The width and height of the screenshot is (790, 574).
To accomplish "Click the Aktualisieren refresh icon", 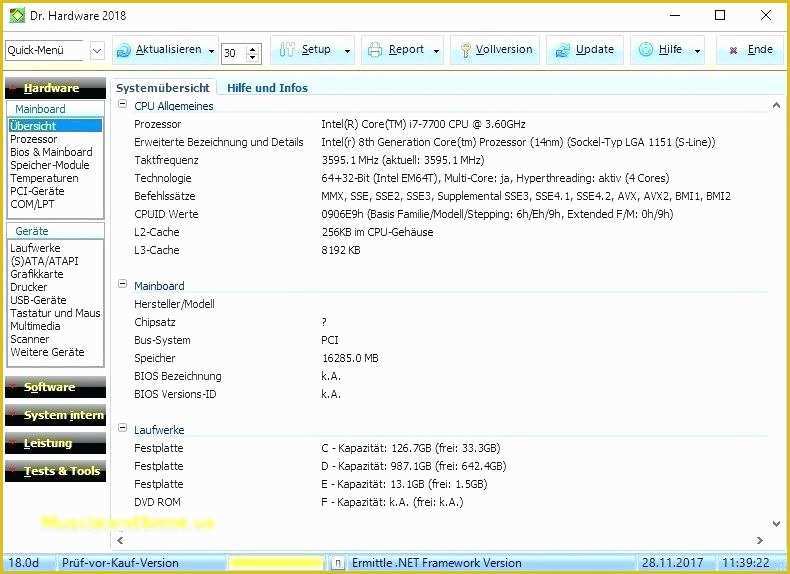I will 123,50.
